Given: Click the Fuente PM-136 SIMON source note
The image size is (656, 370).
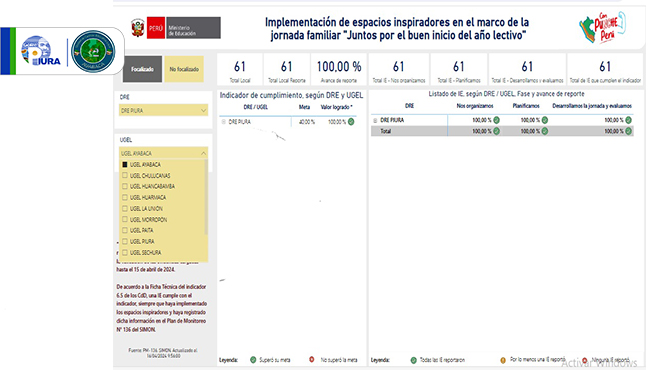Looking at the screenshot, I should click(x=163, y=353).
